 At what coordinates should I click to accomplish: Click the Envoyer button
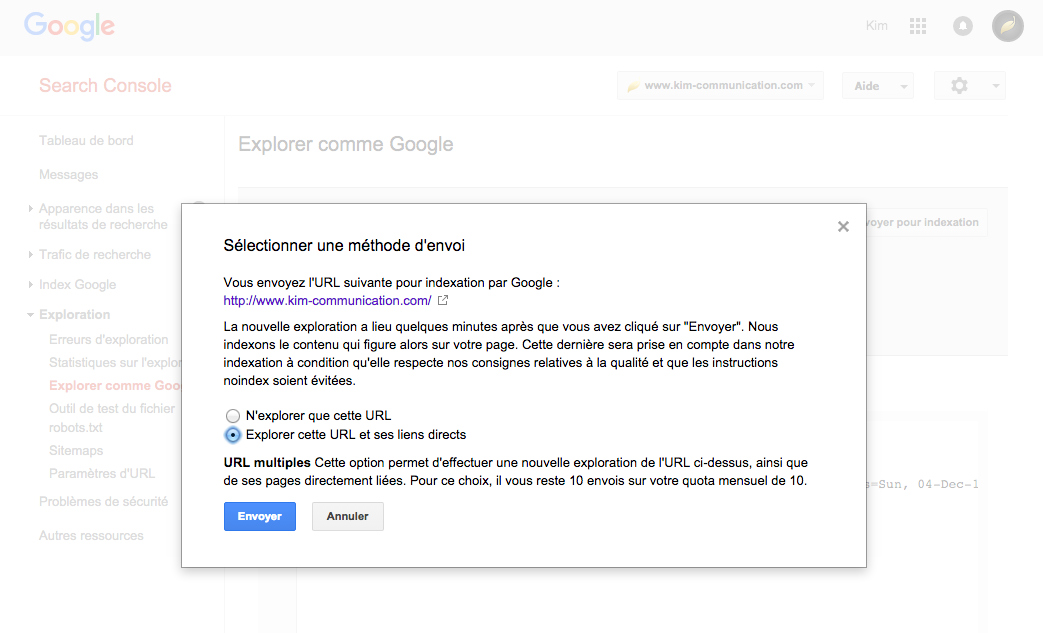pos(259,517)
